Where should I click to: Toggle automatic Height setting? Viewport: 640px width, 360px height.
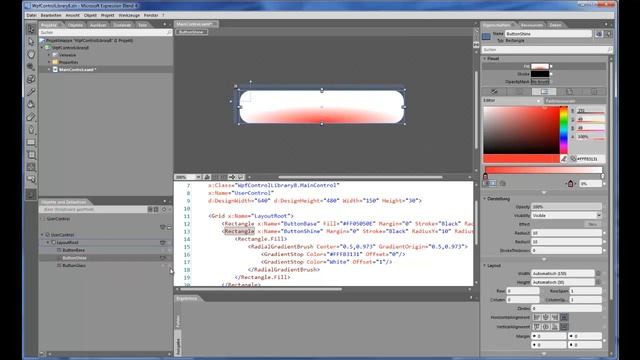click(x=598, y=282)
